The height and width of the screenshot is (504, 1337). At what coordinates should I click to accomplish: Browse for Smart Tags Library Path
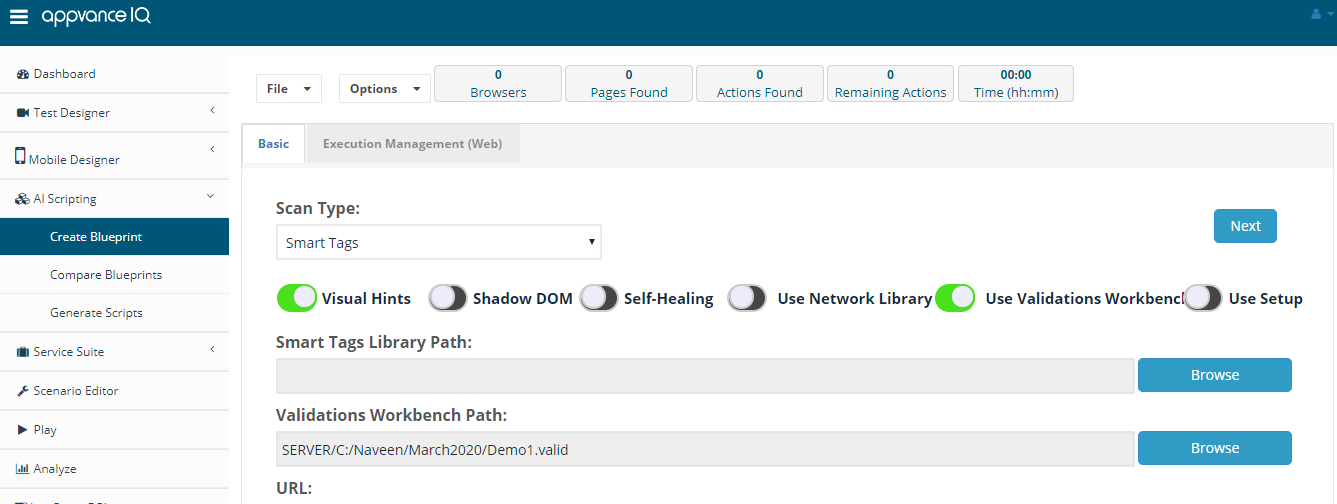tap(1215, 375)
